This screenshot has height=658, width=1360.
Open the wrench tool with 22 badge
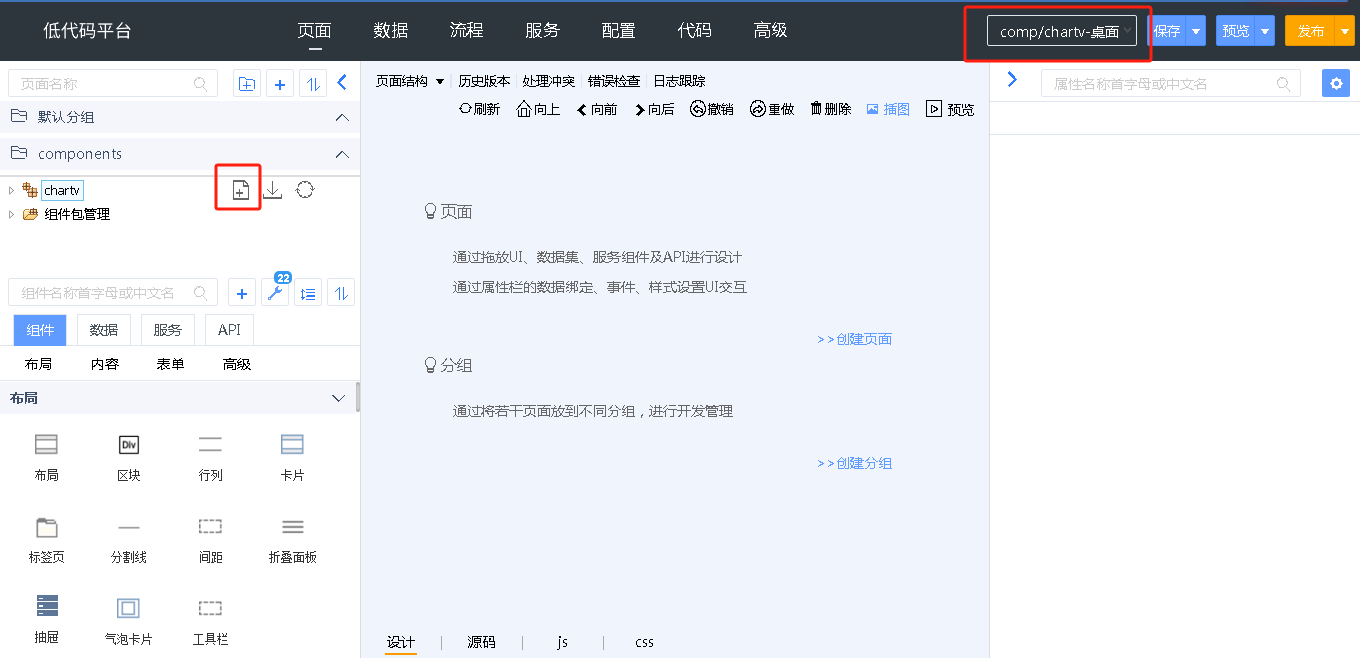275,293
